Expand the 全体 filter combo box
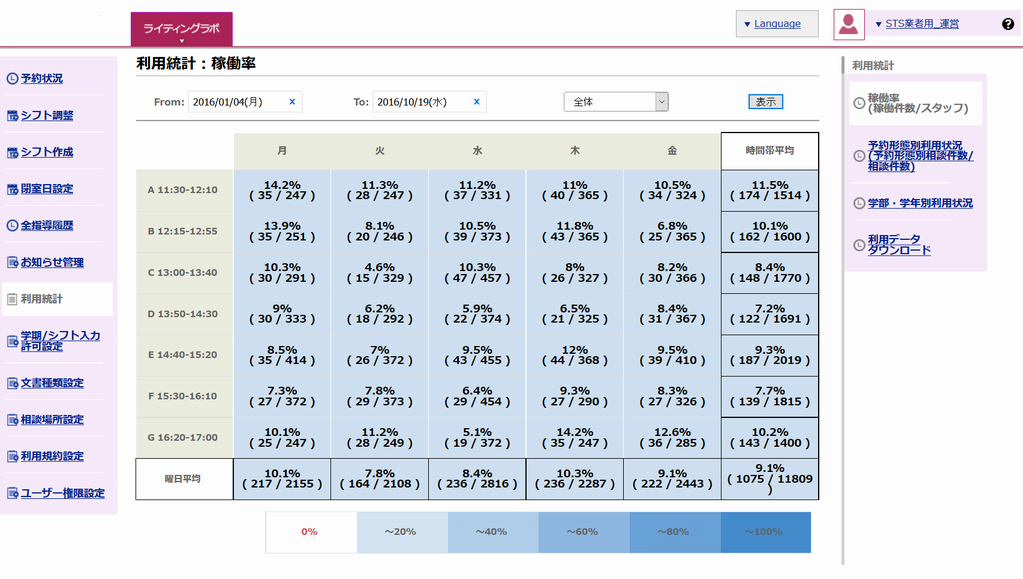 pos(616,102)
